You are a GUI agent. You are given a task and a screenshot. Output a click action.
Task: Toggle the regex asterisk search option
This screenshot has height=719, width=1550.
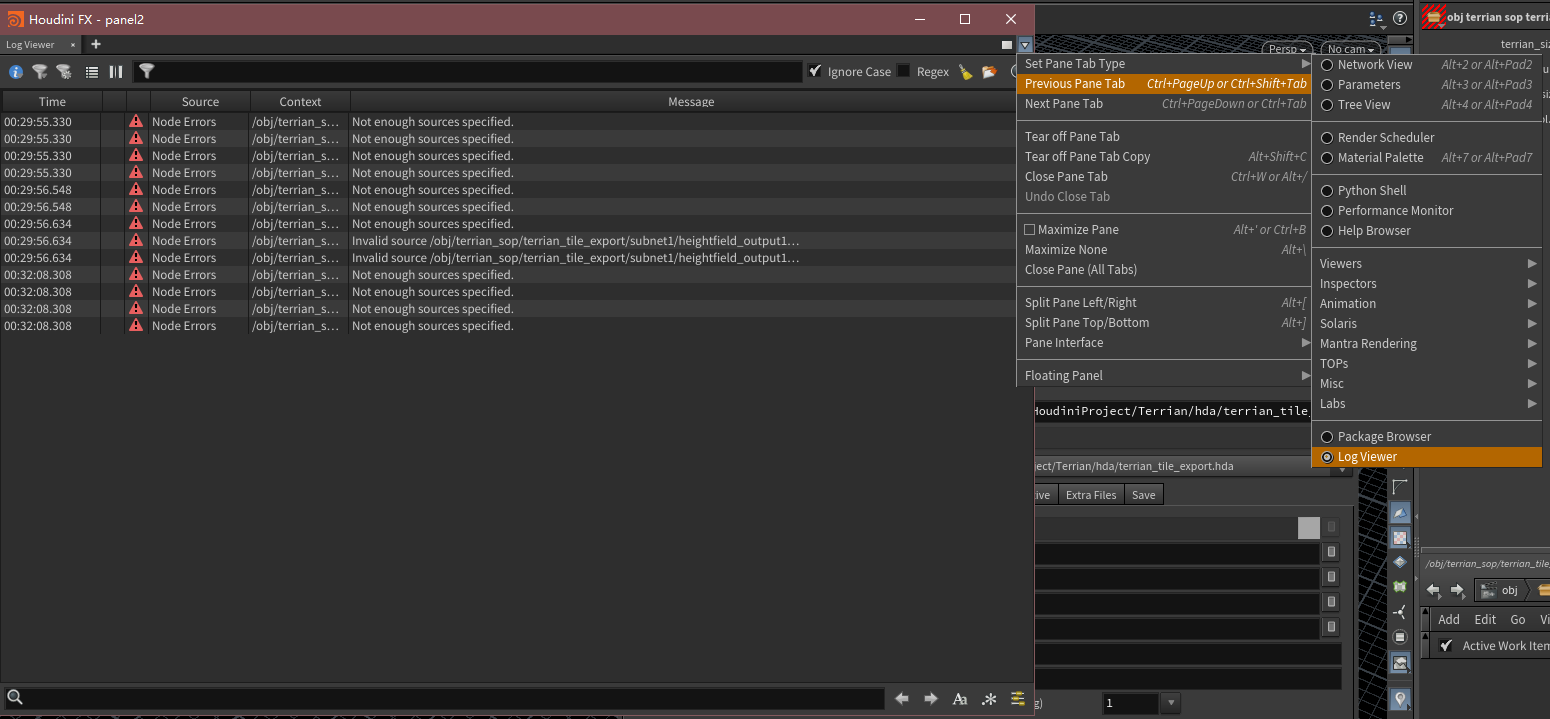tap(989, 699)
